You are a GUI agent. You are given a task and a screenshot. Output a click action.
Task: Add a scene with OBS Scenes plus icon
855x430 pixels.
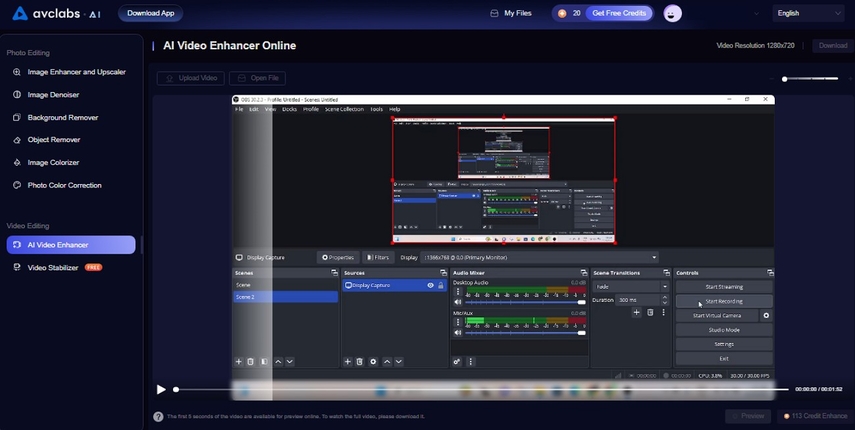[x=238, y=361]
